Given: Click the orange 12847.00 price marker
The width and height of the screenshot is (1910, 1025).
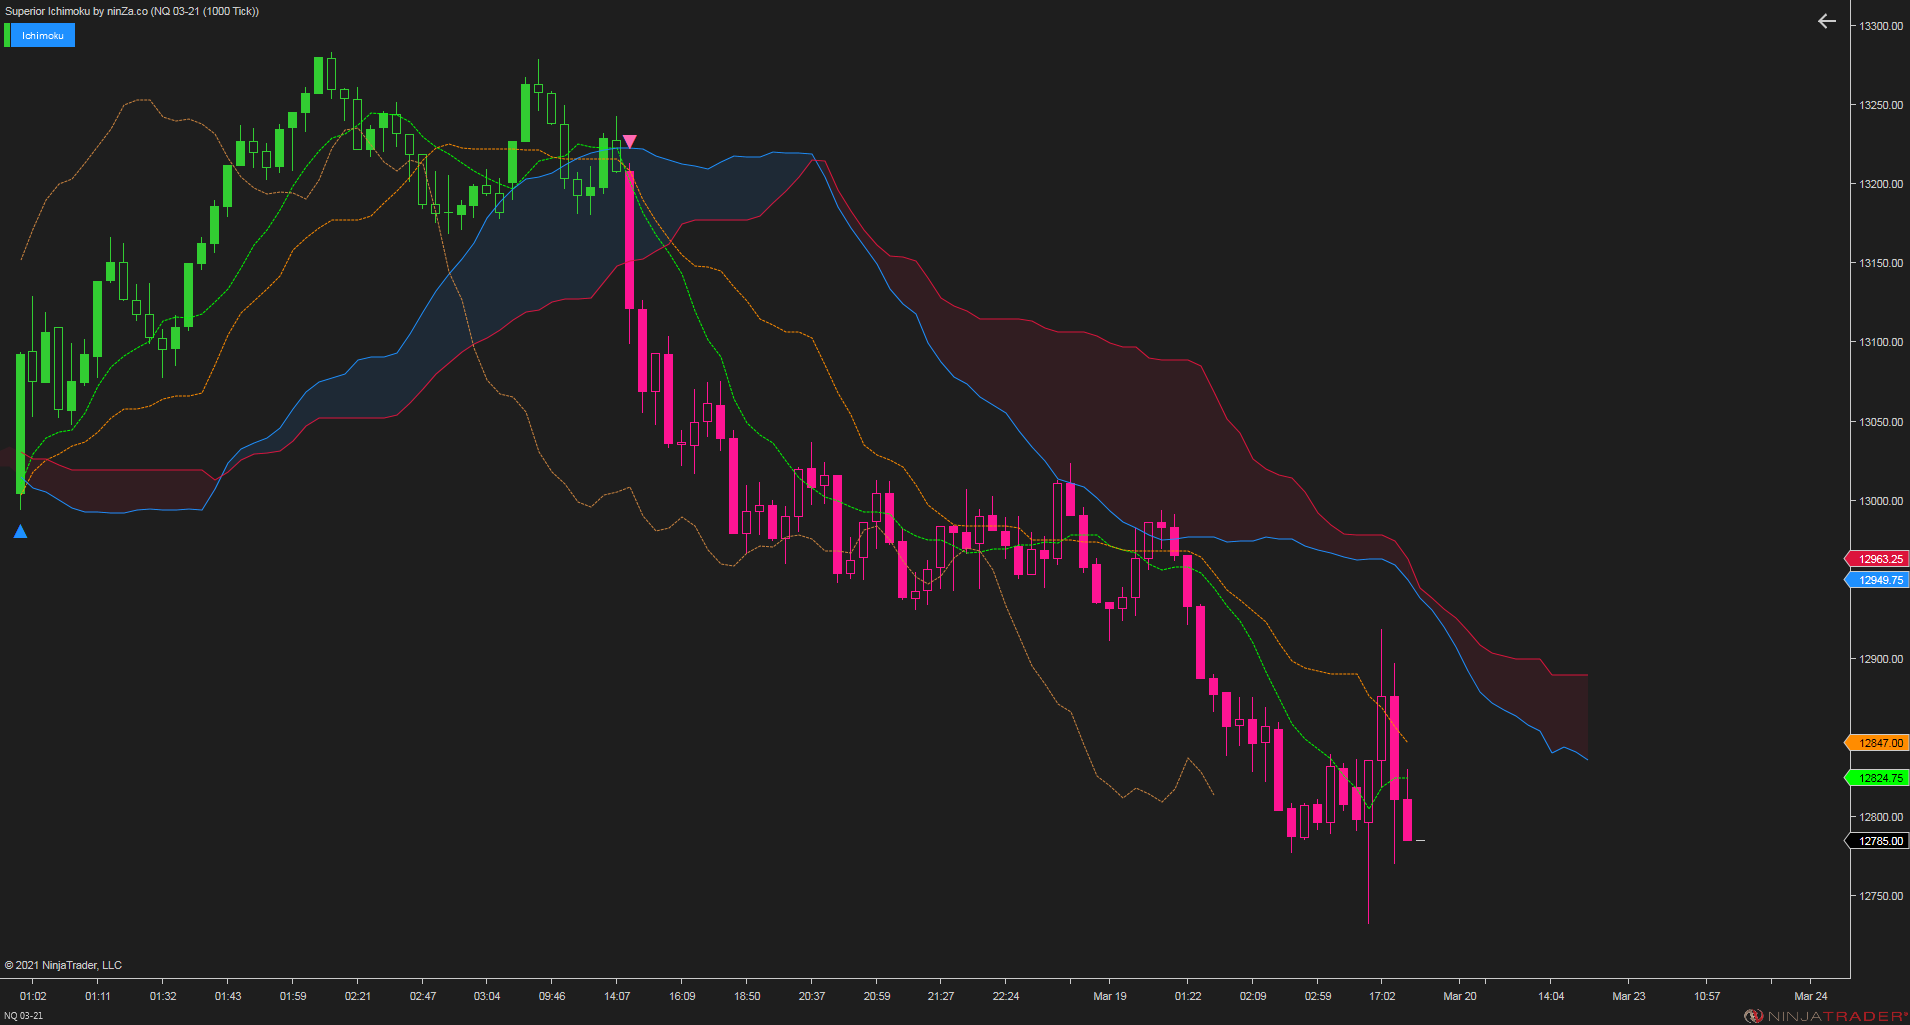Looking at the screenshot, I should click(1878, 743).
